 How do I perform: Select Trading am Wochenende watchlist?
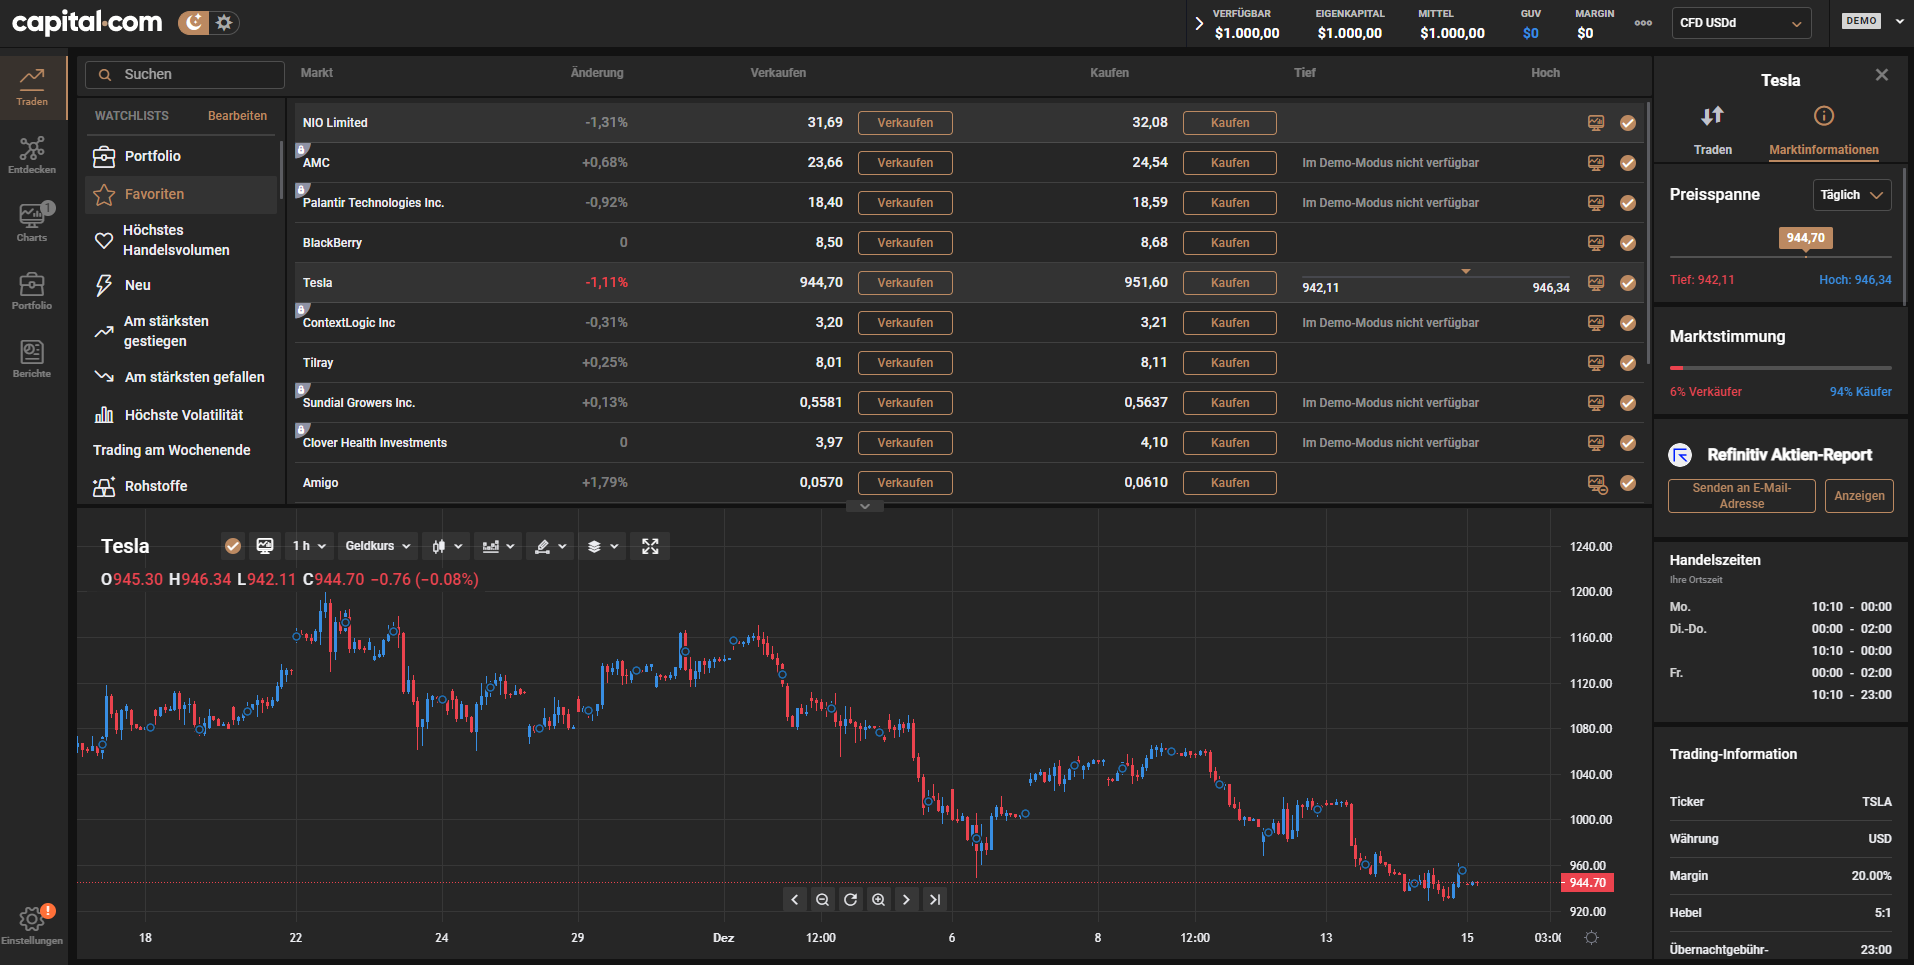(x=172, y=450)
